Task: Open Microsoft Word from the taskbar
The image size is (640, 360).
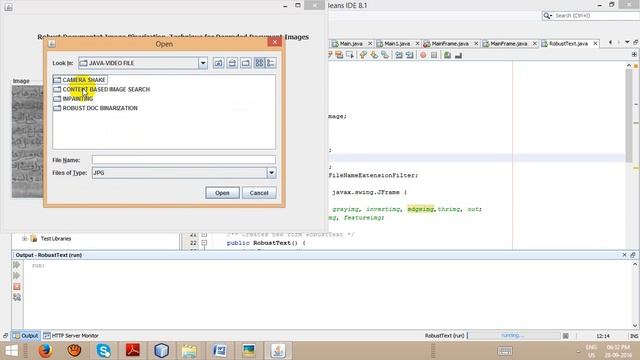Action: click(220, 351)
